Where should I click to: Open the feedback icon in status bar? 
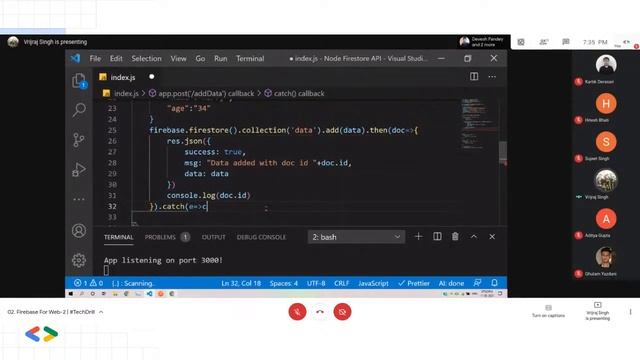coord(477,283)
